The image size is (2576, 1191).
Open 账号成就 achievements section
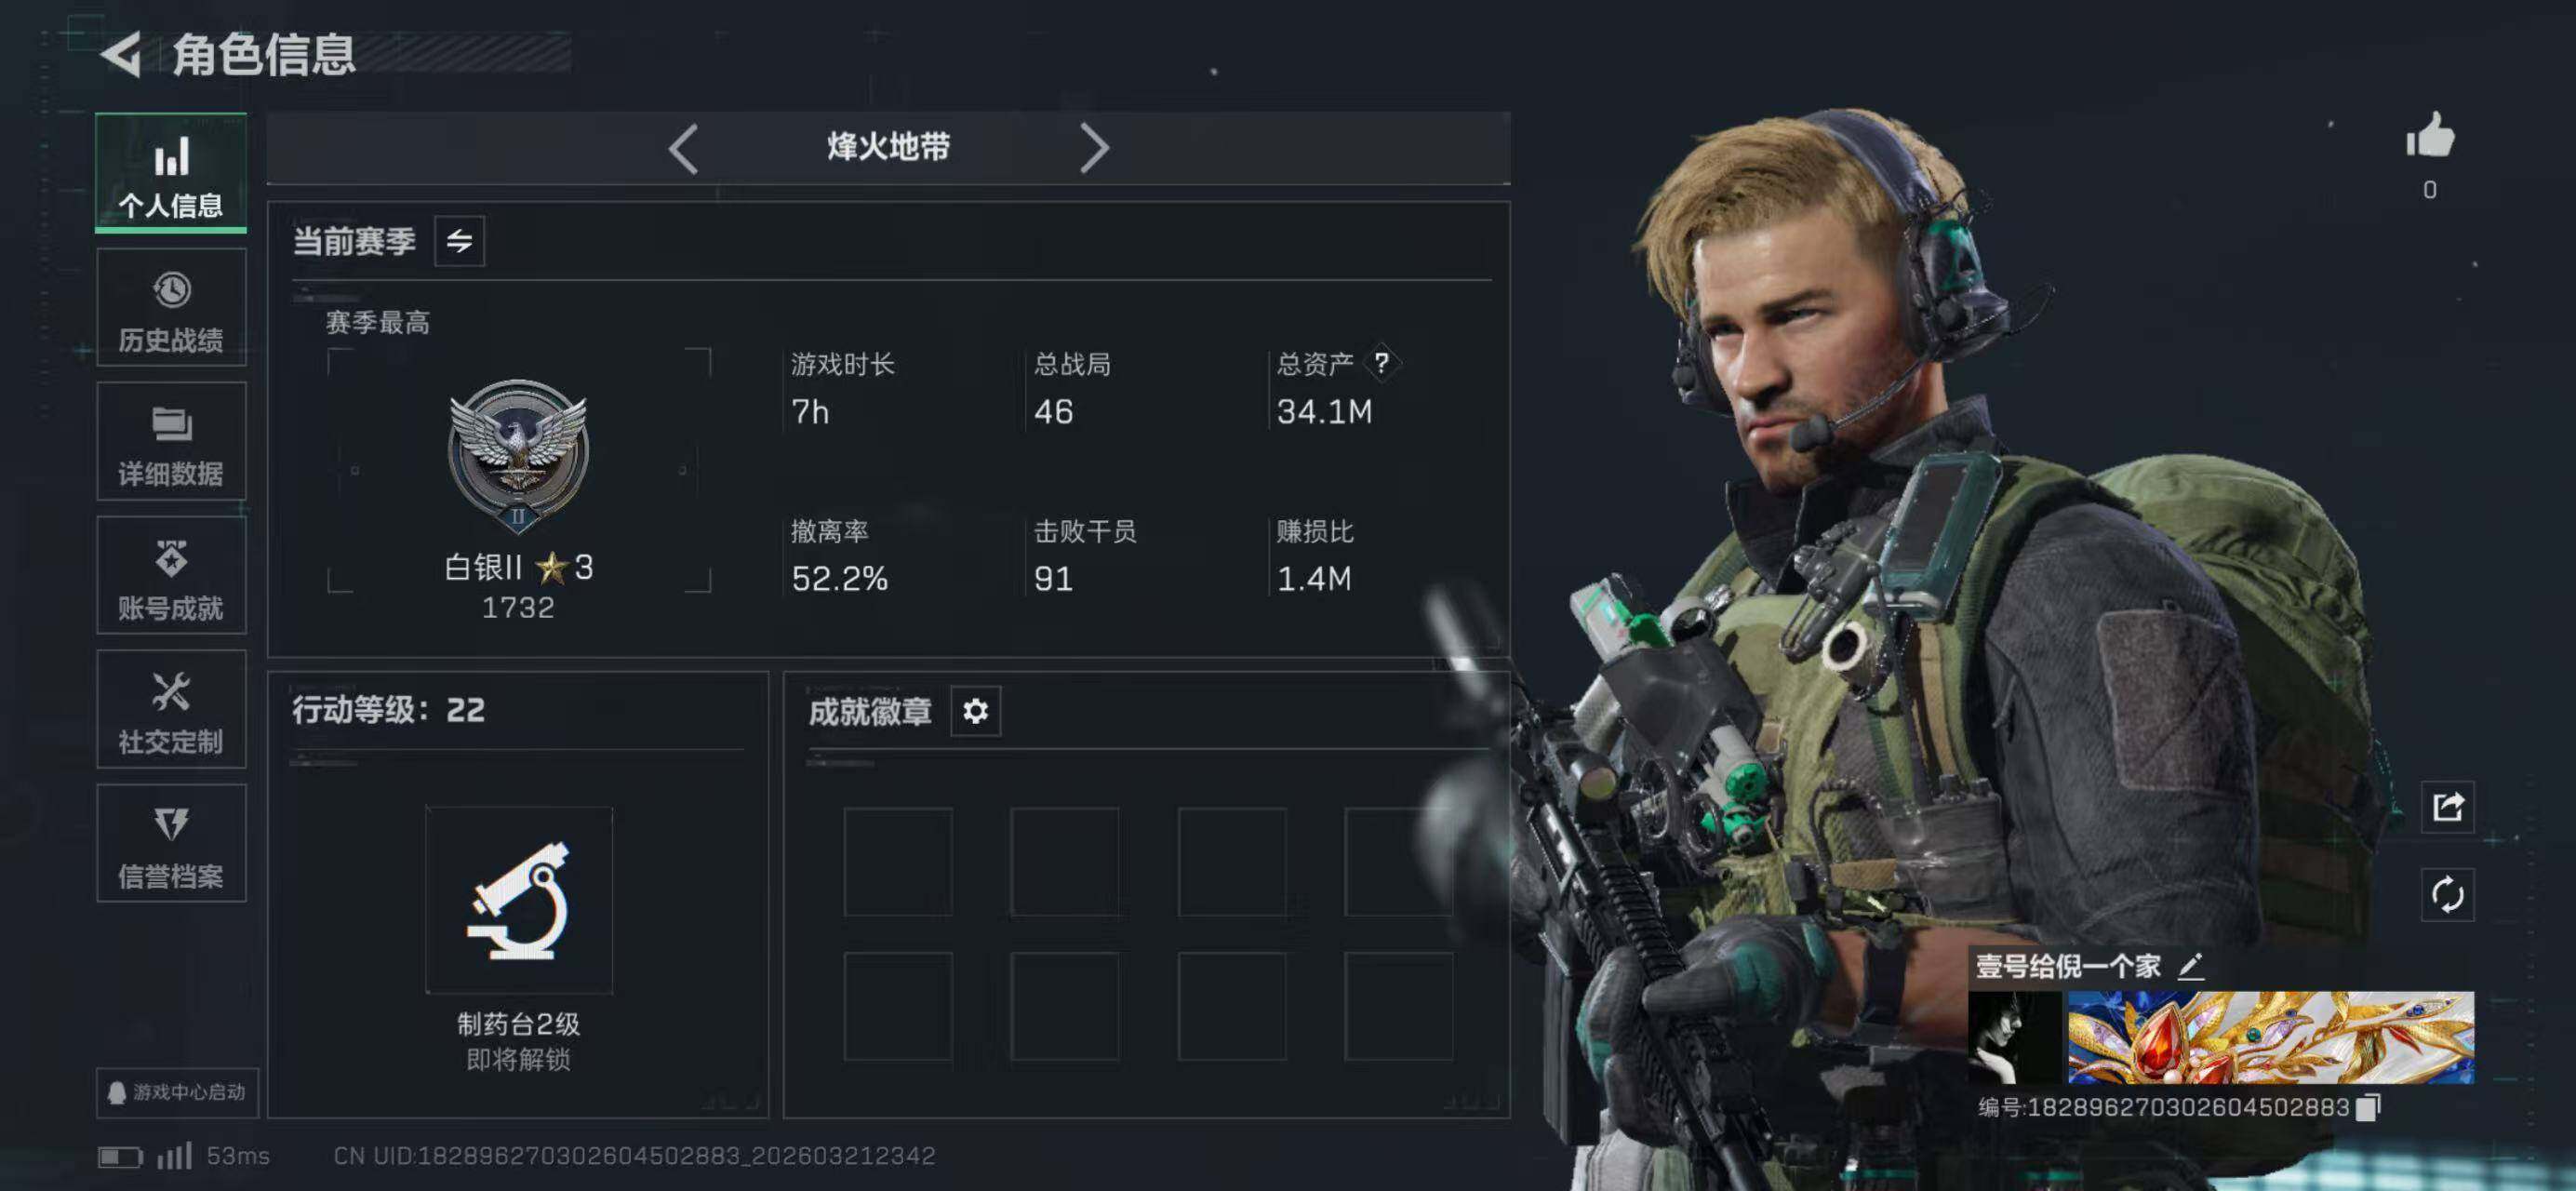(x=171, y=575)
